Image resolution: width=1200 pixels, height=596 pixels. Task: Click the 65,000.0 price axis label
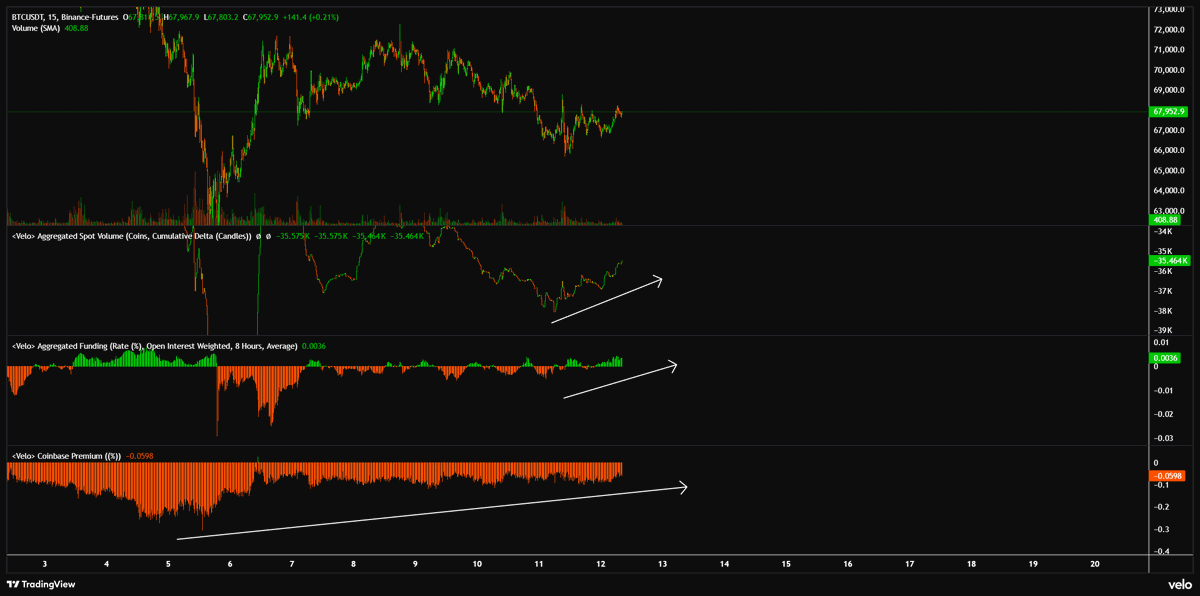coord(1169,171)
